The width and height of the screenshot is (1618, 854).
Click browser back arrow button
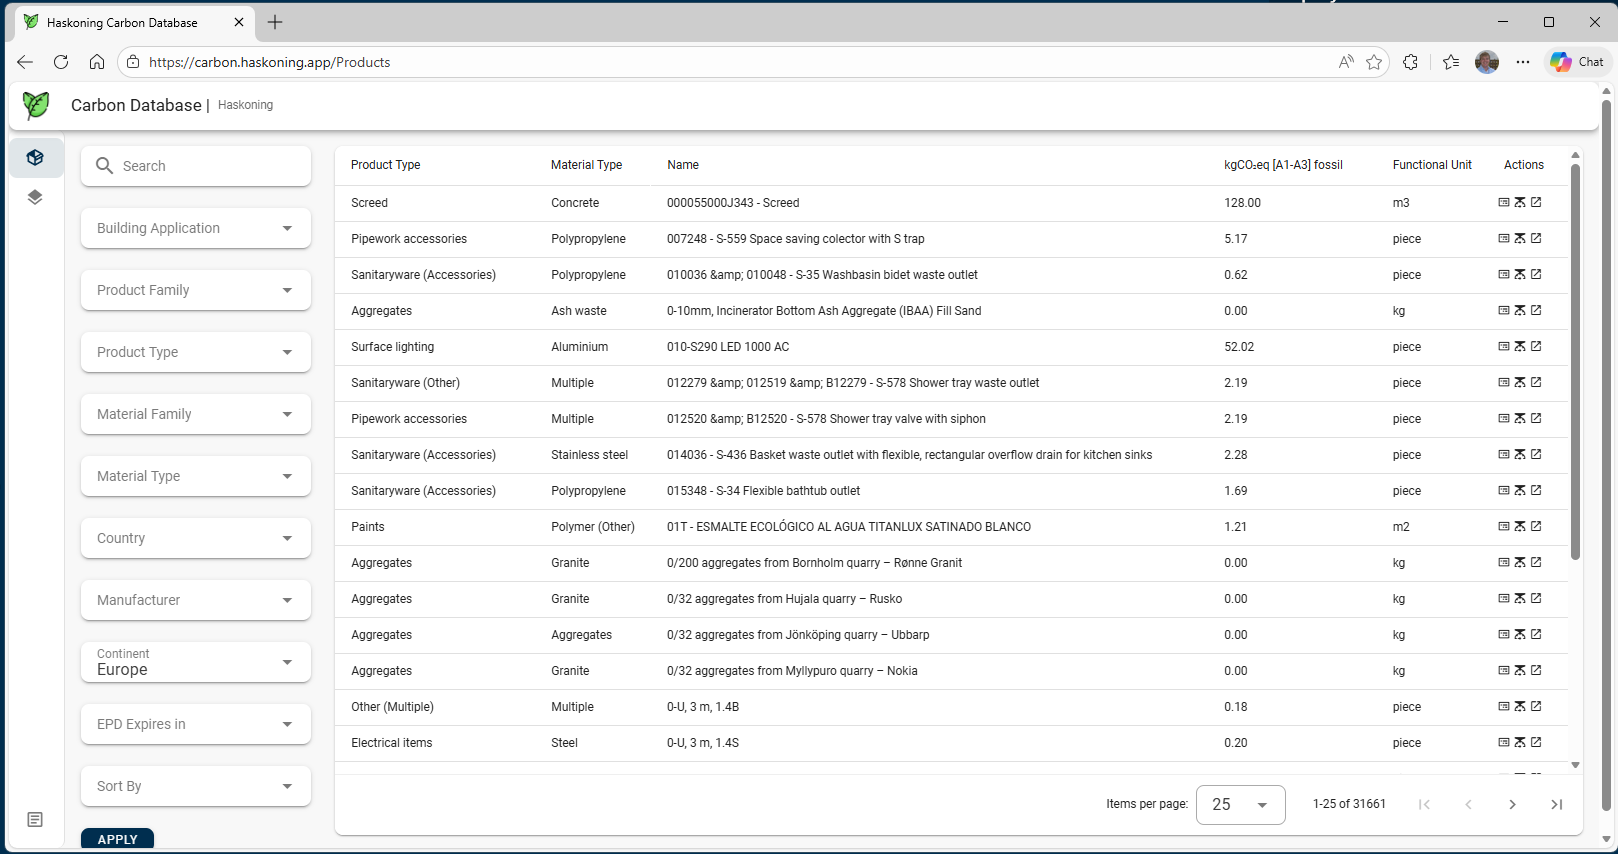(25, 62)
